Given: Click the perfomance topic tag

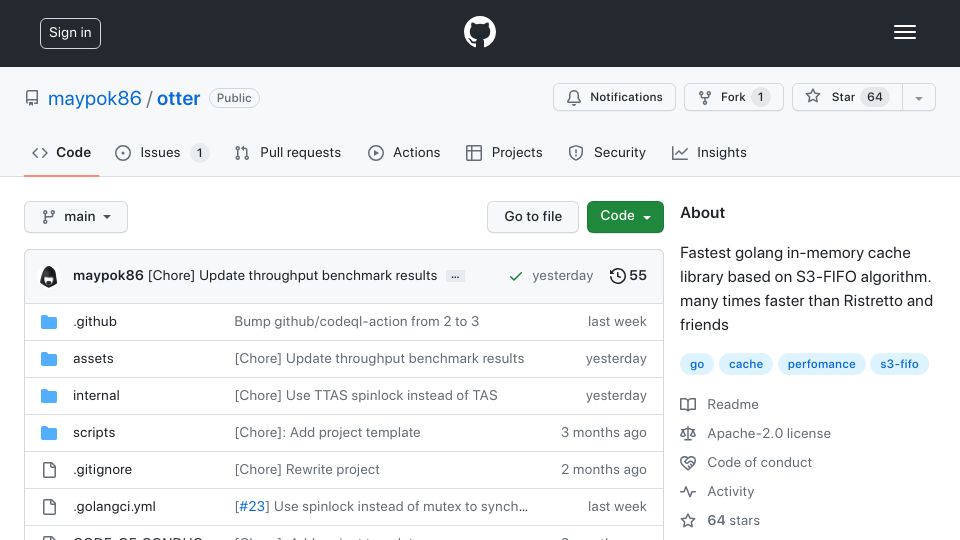Looking at the screenshot, I should [821, 364].
